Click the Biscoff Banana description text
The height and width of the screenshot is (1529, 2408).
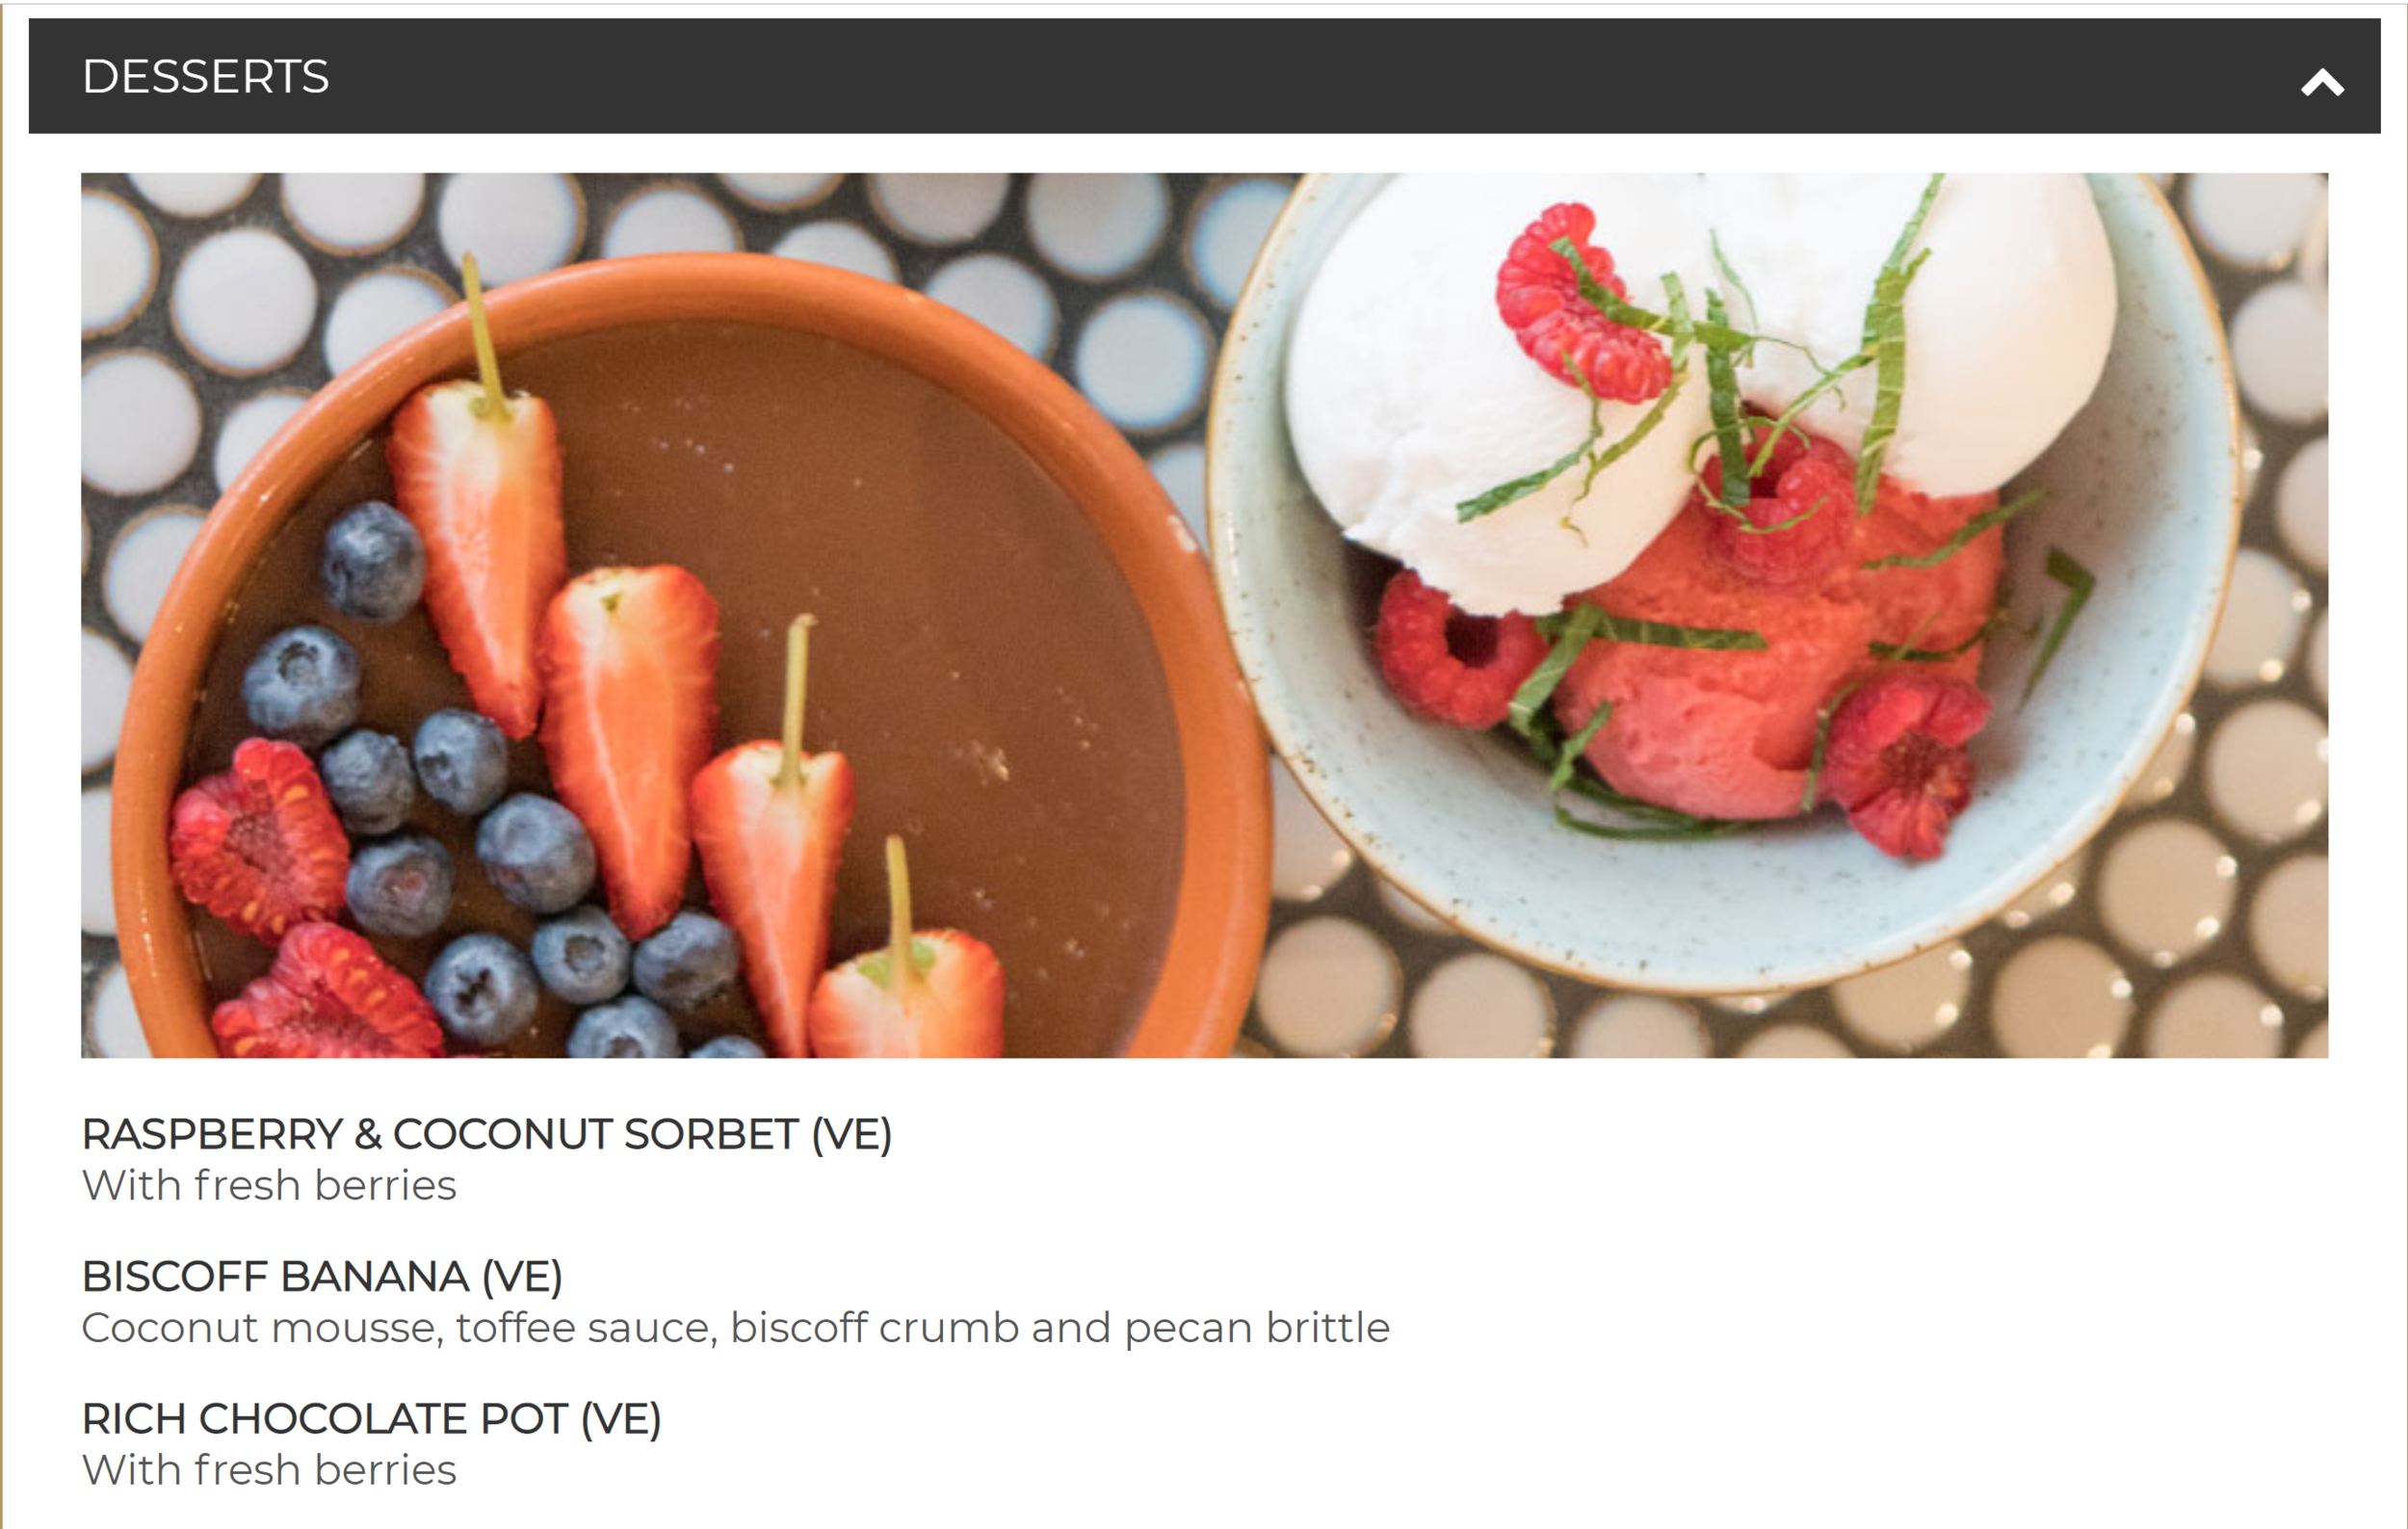coord(735,1328)
